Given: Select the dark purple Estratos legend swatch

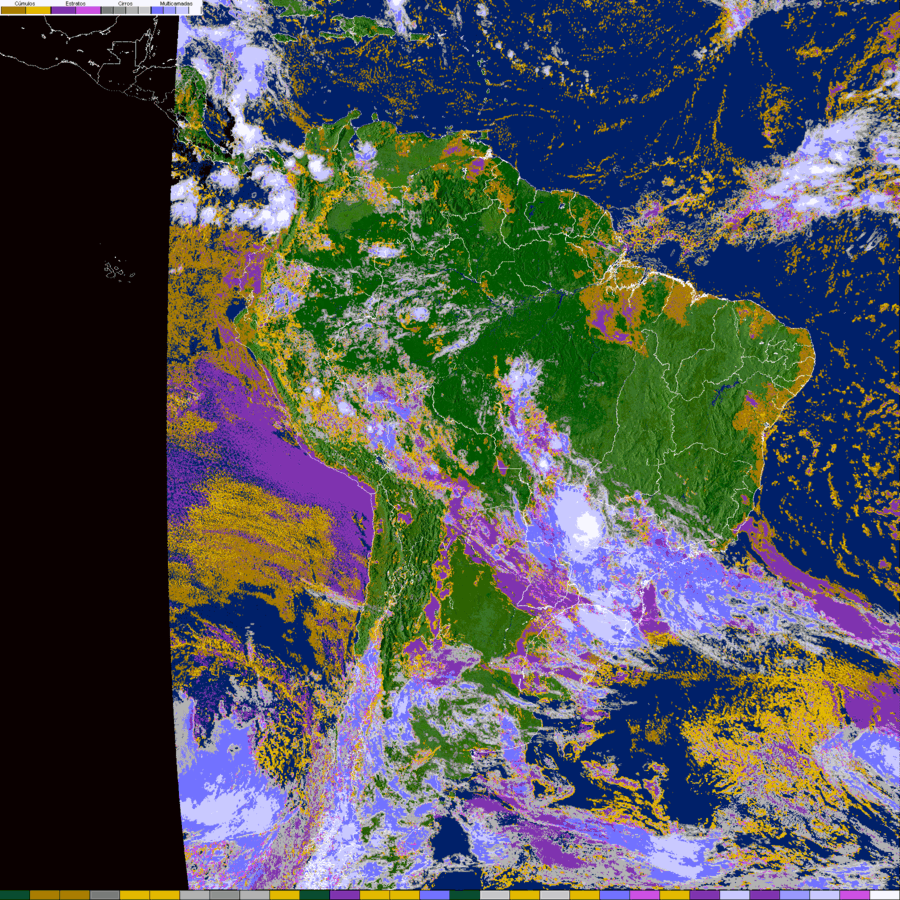Looking at the screenshot, I should coord(63,10).
